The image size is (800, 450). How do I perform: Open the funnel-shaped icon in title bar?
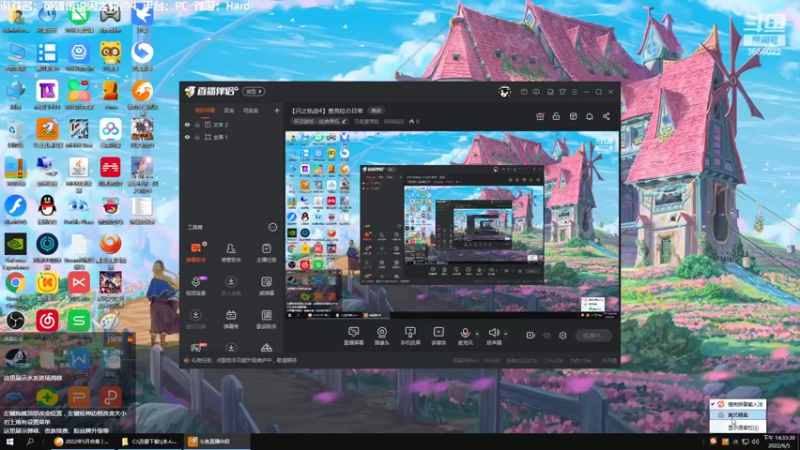click(x=562, y=92)
